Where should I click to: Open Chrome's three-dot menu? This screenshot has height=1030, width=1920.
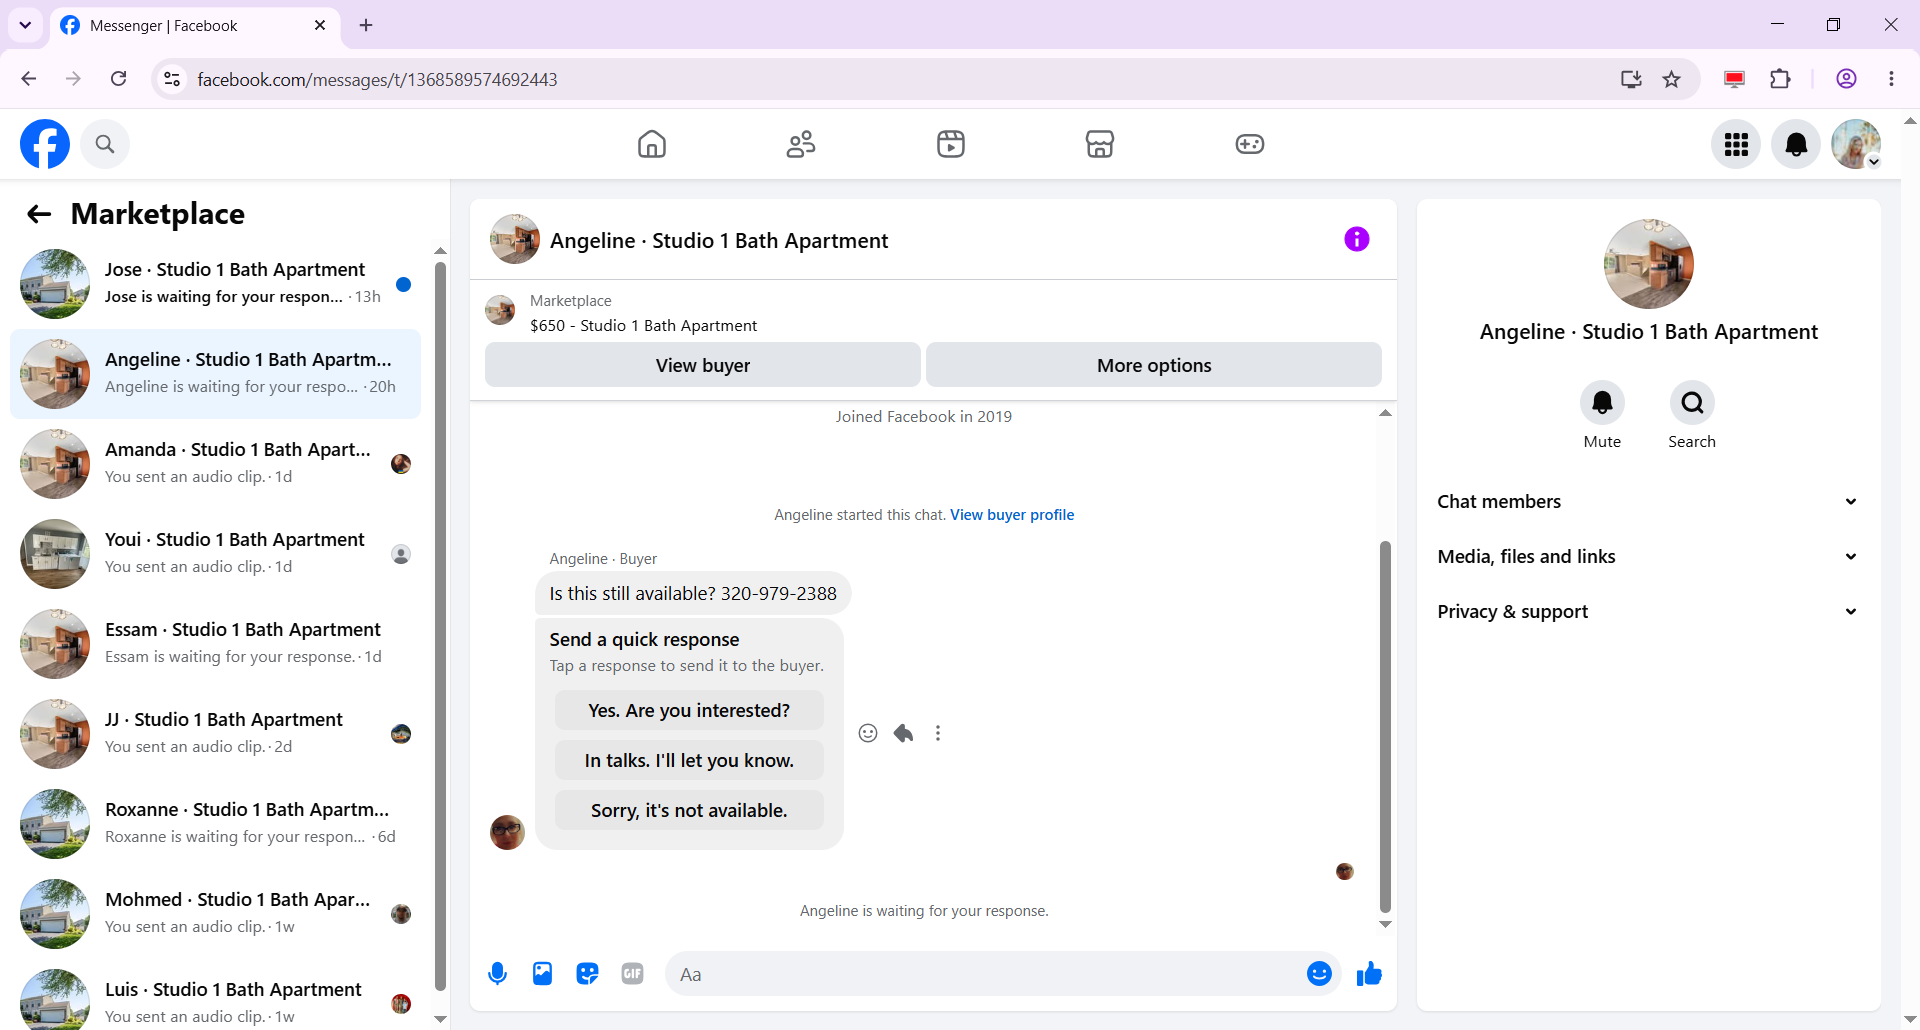(1891, 79)
